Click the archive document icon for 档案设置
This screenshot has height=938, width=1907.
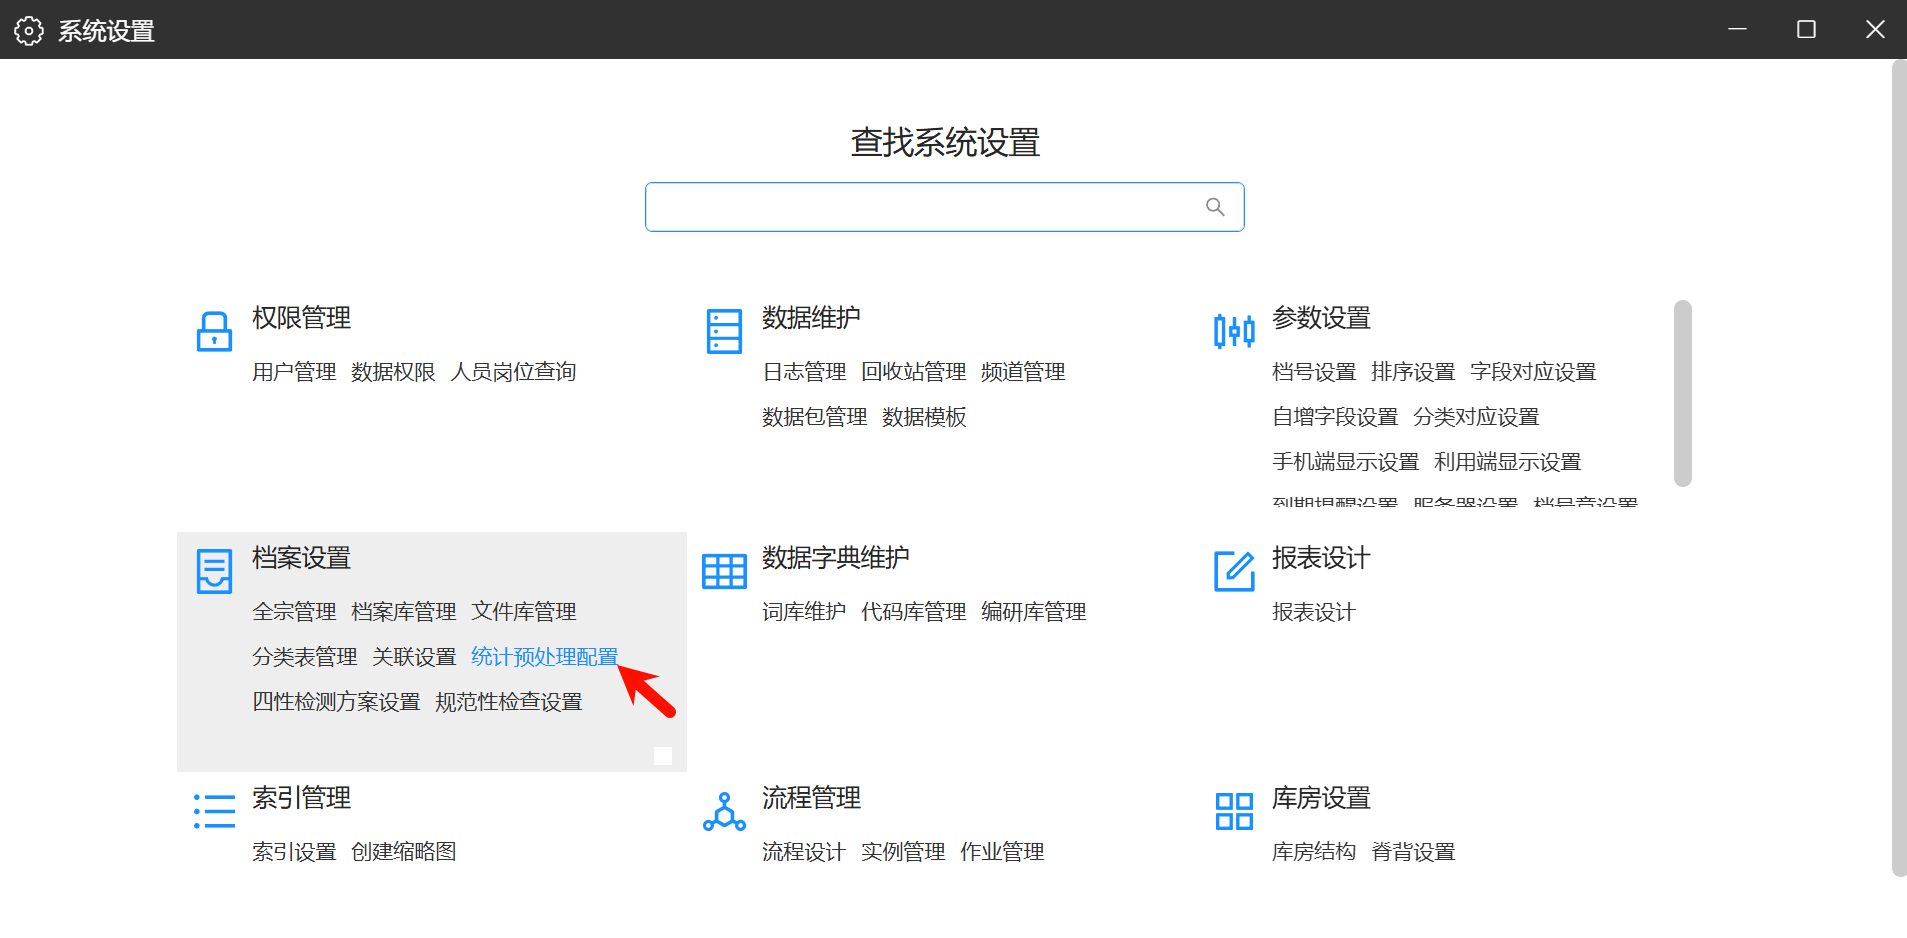click(214, 571)
